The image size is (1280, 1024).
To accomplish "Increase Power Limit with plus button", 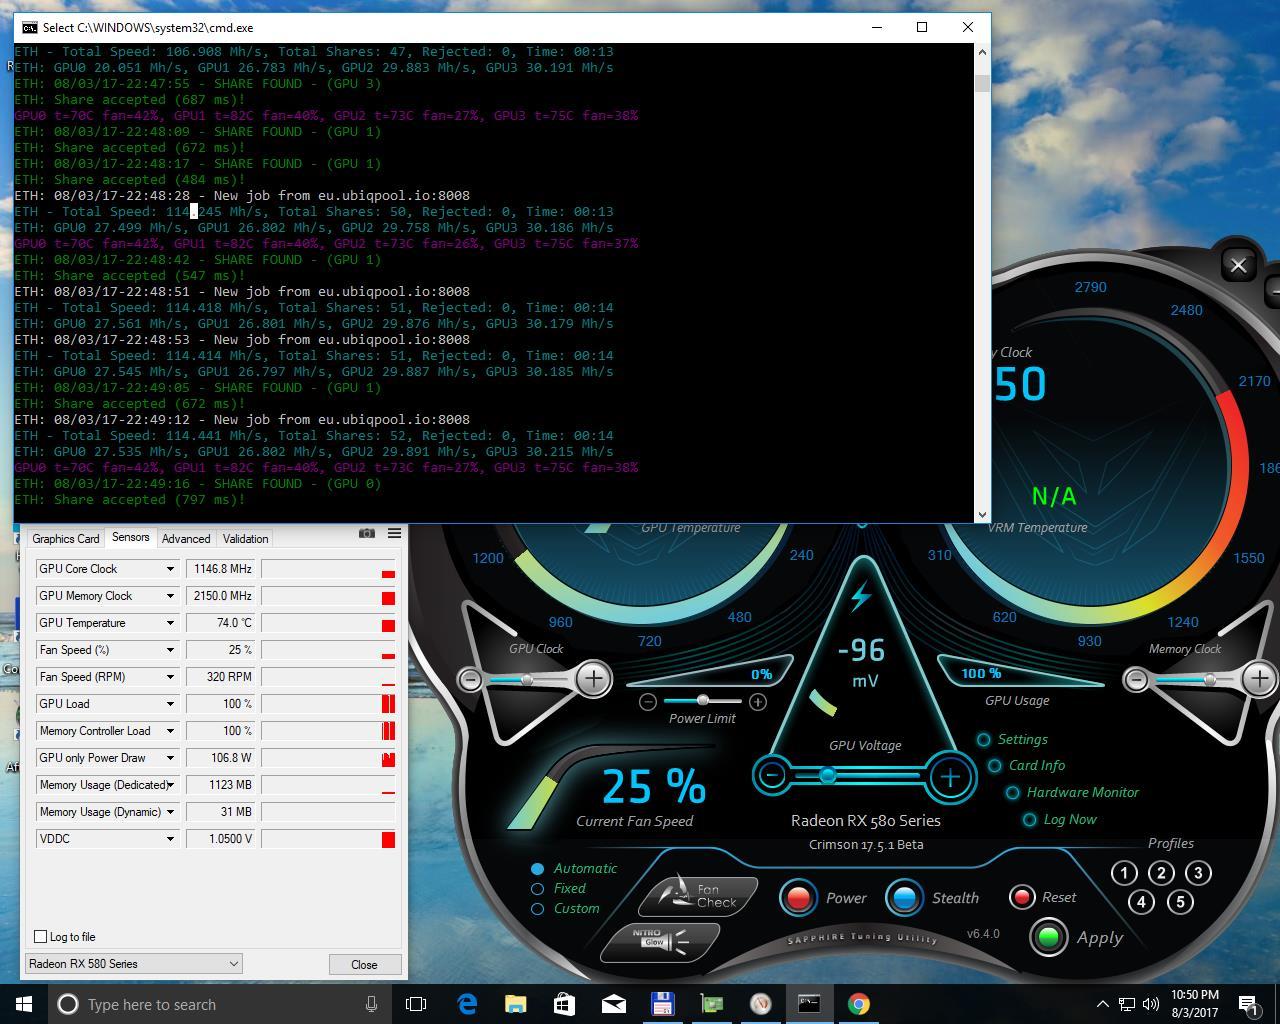I will pyautogui.click(x=758, y=702).
